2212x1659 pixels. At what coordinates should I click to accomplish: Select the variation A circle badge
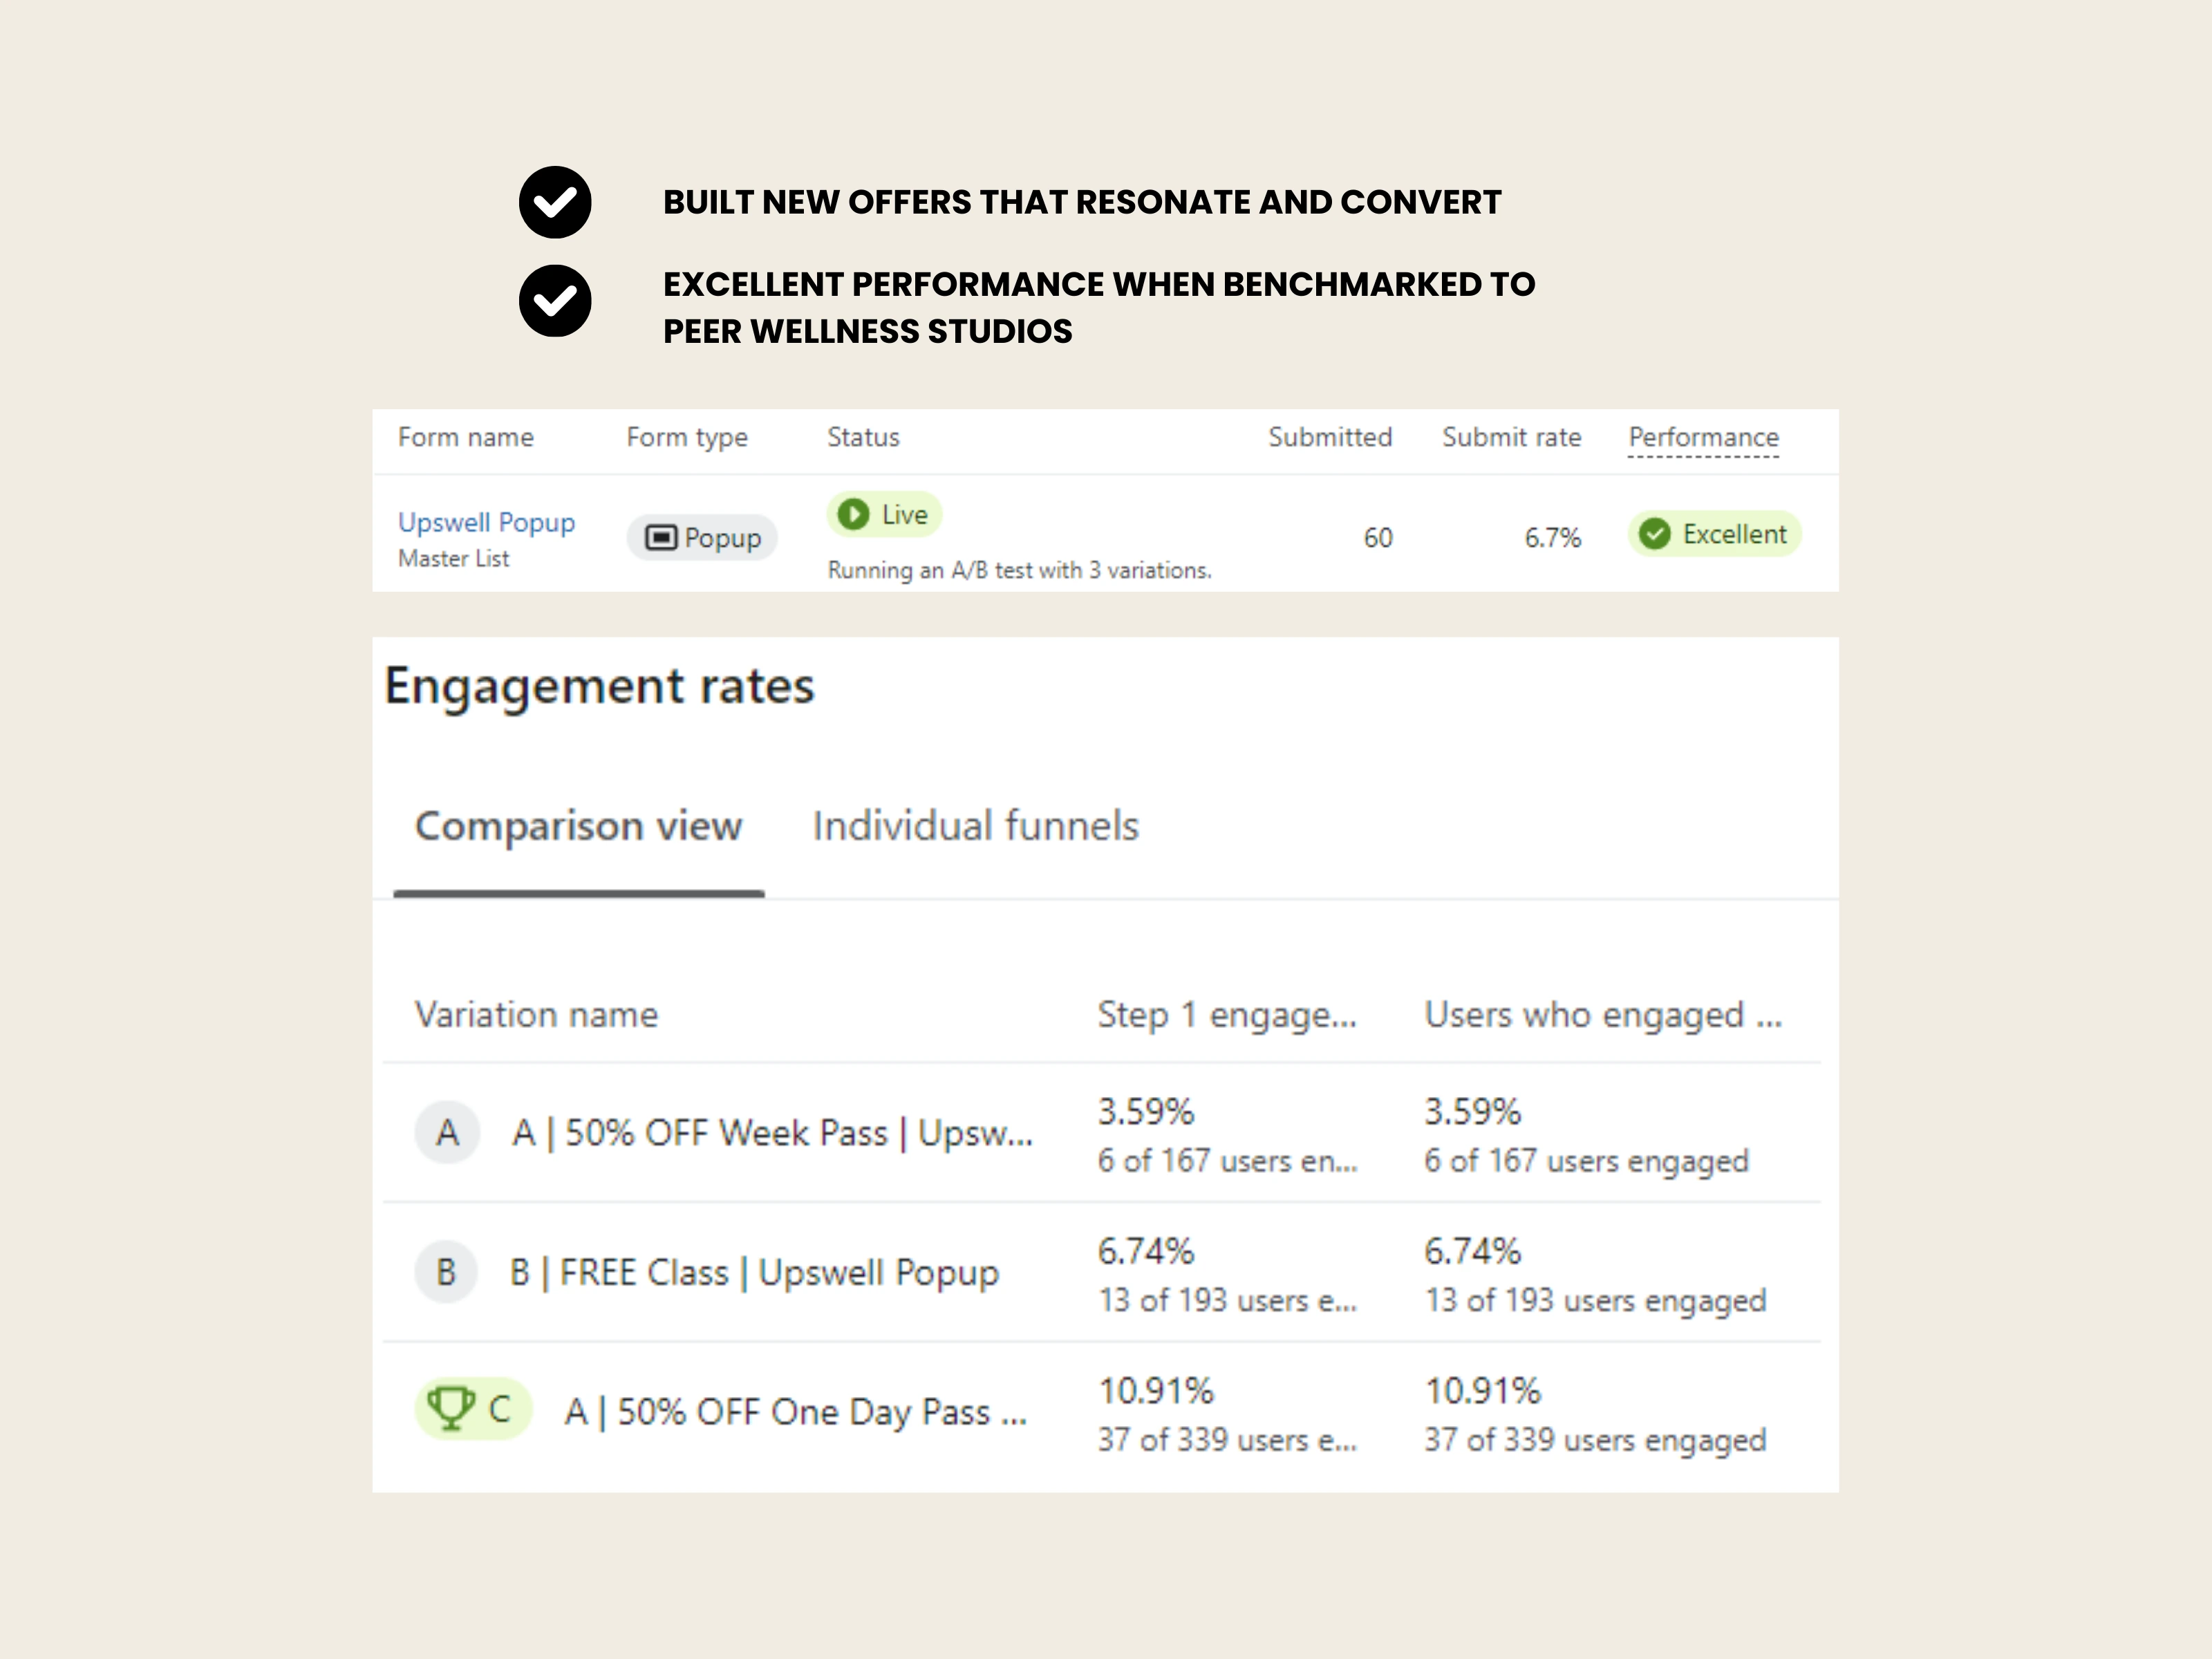pyautogui.click(x=447, y=1133)
